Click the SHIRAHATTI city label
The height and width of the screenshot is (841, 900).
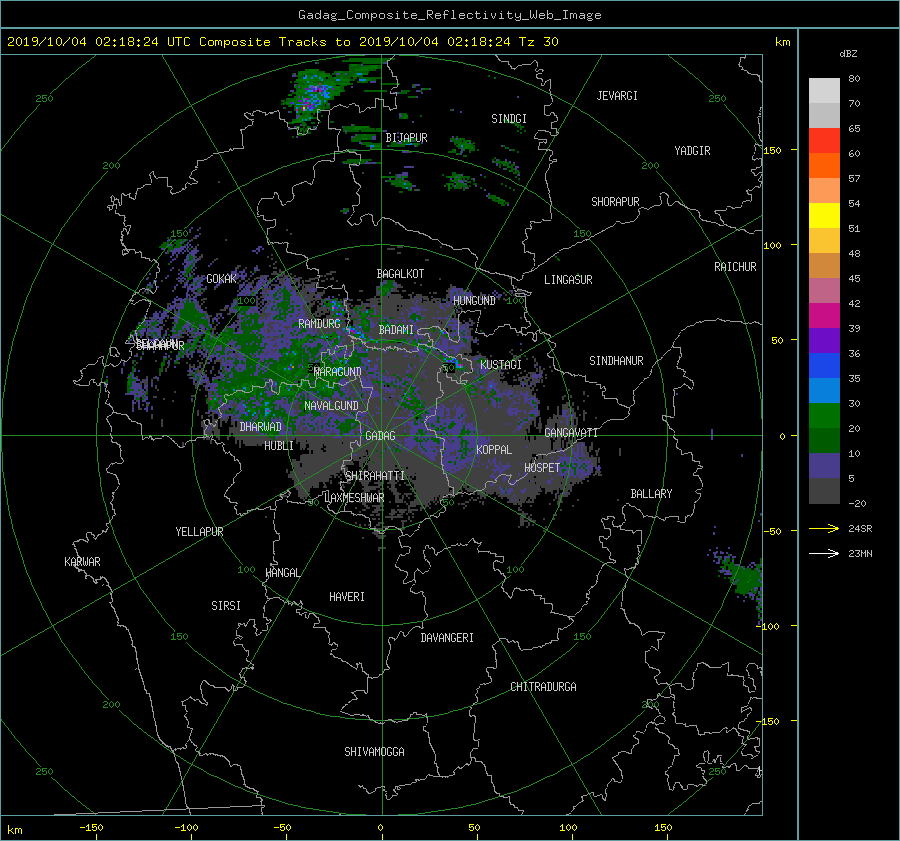click(375, 476)
